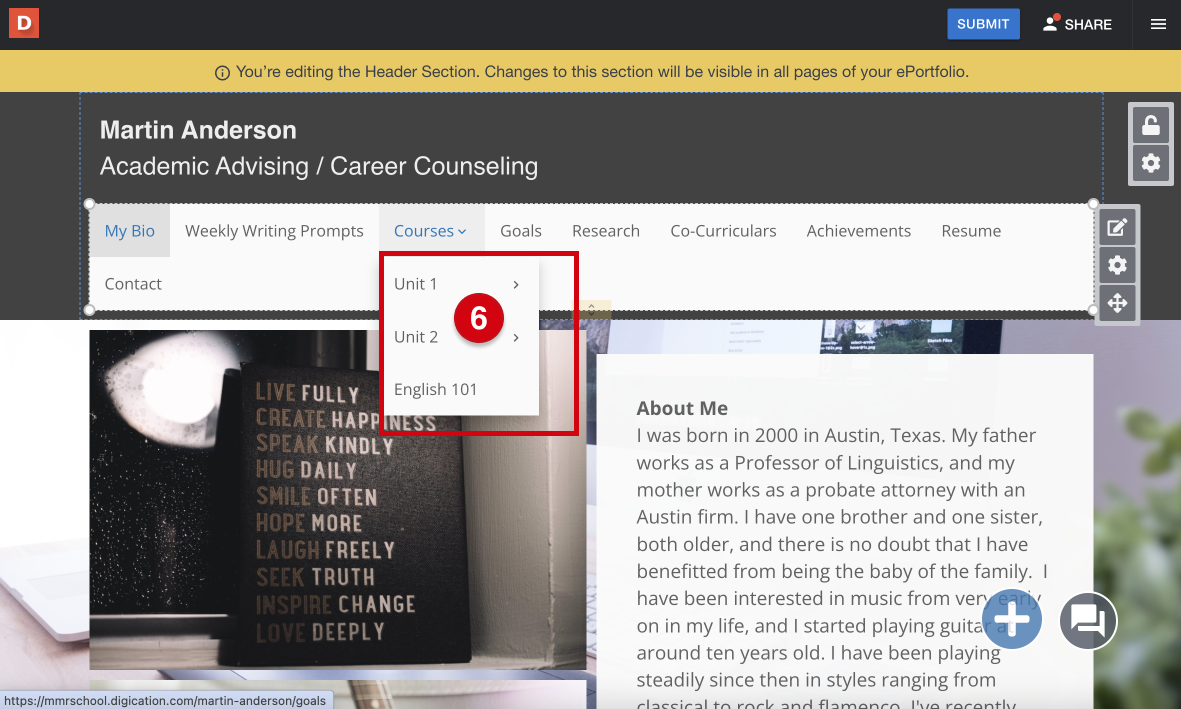Image resolution: width=1181 pixels, height=709 pixels.
Task: Expand the Courses dropdown menu
Action: [430, 231]
